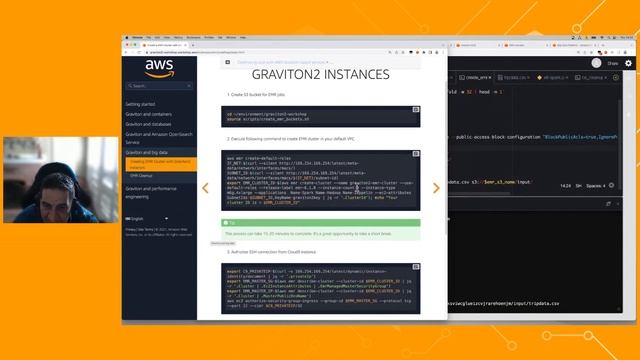Switch to the last editor tab in Cloud9
Image resolution: width=640 pixels, height=360 pixels.
point(591,78)
